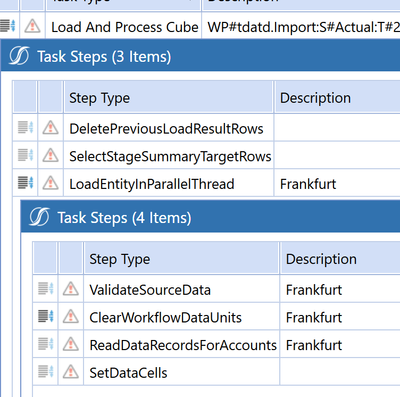
Task: Click warning icon beside LoadEntityInParallelThread
Action: pos(51,183)
